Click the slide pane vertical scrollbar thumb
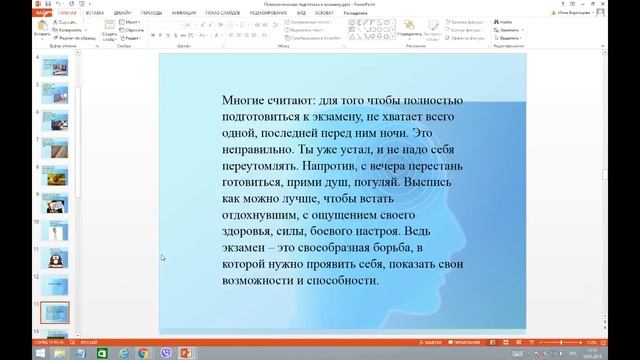This screenshot has height=360, width=640. [x=604, y=174]
